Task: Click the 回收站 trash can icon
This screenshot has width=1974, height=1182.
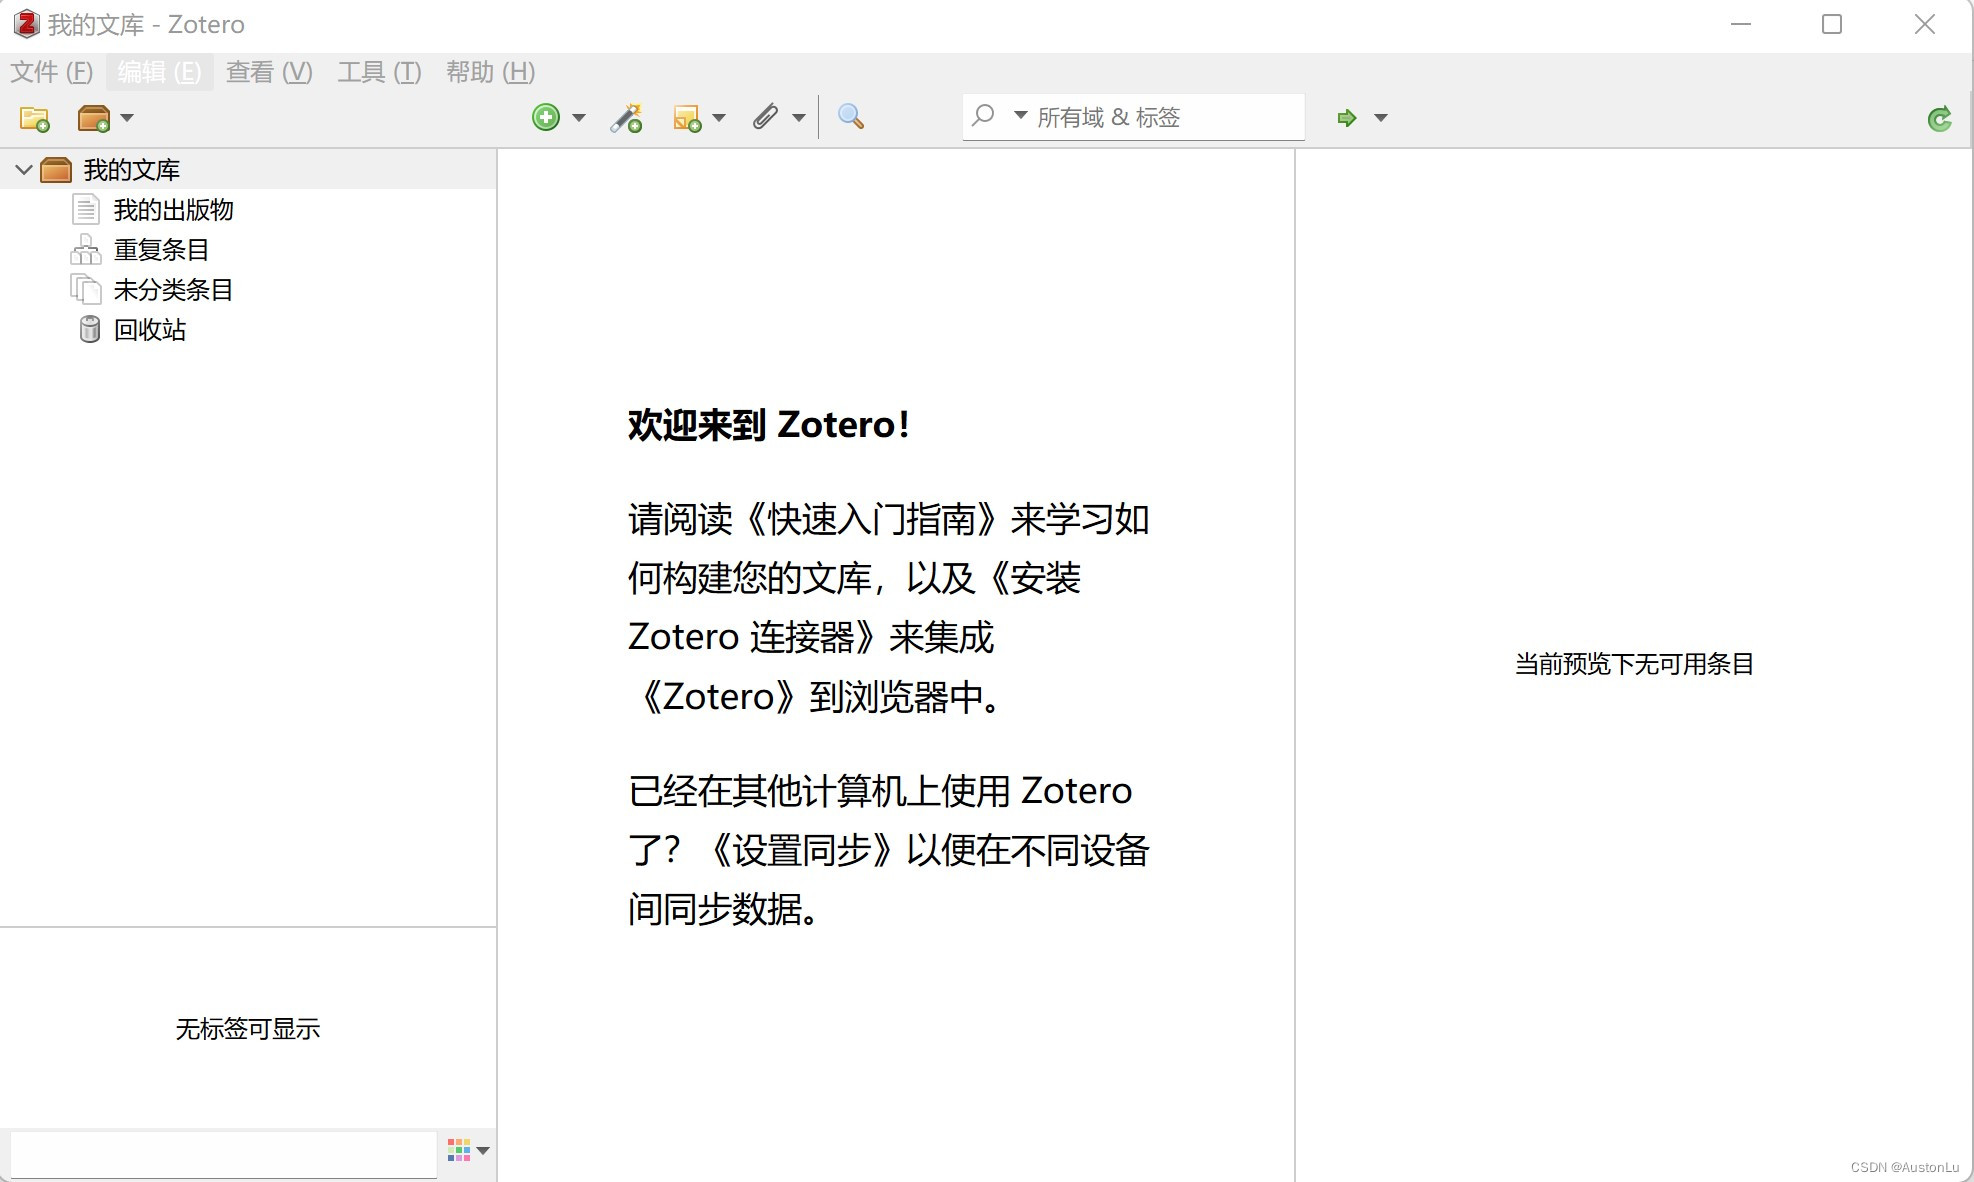Action: click(x=90, y=329)
